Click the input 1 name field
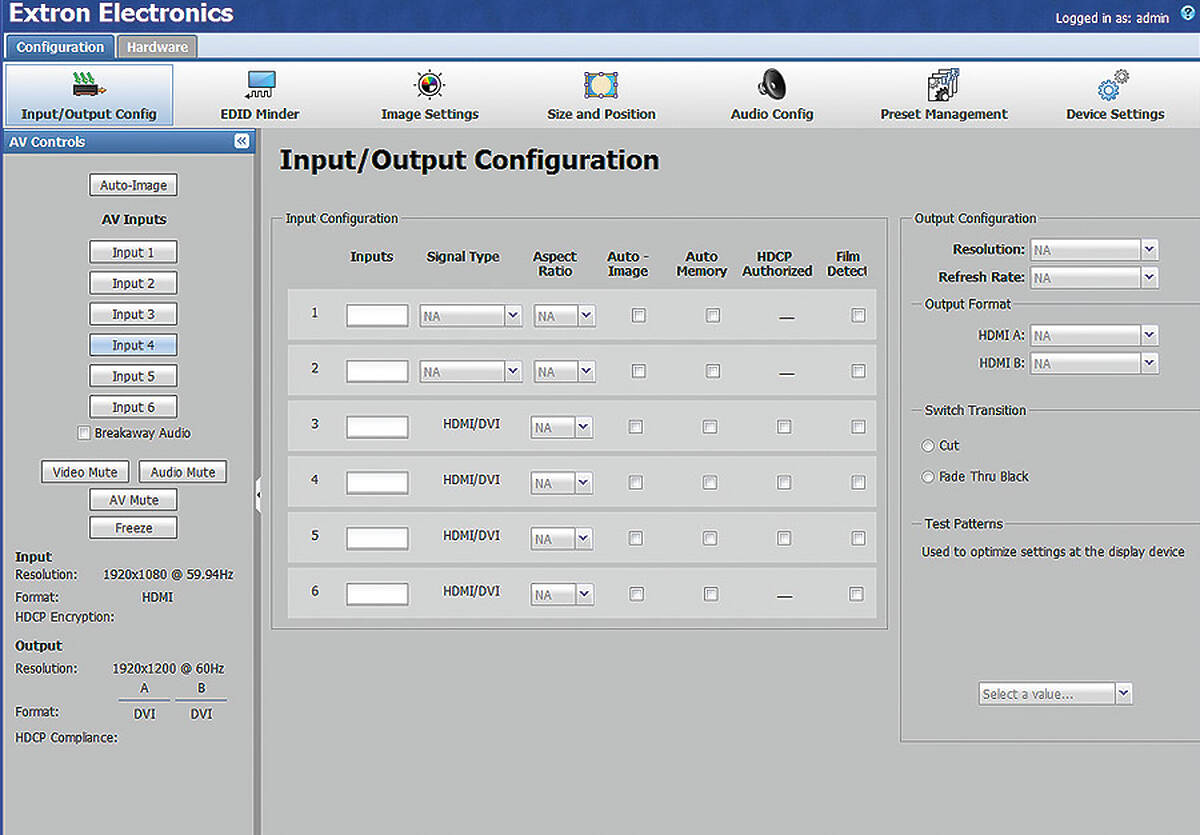Viewport: 1200px width, 835px height. pyautogui.click(x=377, y=316)
